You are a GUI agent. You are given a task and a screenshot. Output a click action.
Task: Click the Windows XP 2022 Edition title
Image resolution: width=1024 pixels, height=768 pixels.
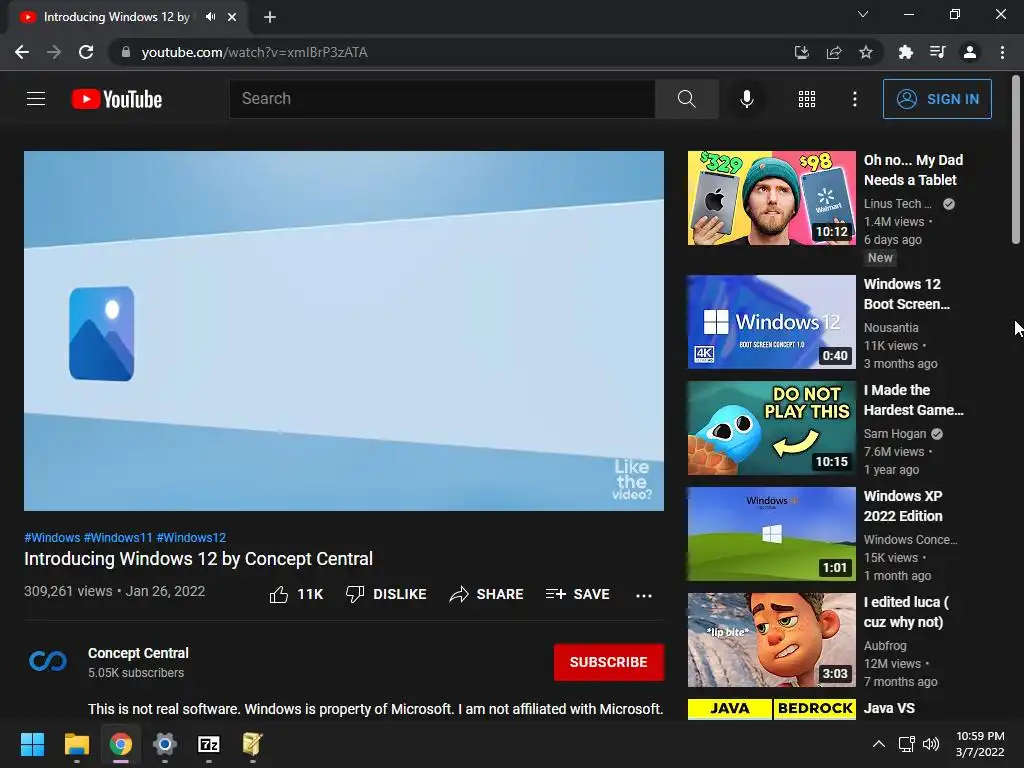[x=903, y=506]
